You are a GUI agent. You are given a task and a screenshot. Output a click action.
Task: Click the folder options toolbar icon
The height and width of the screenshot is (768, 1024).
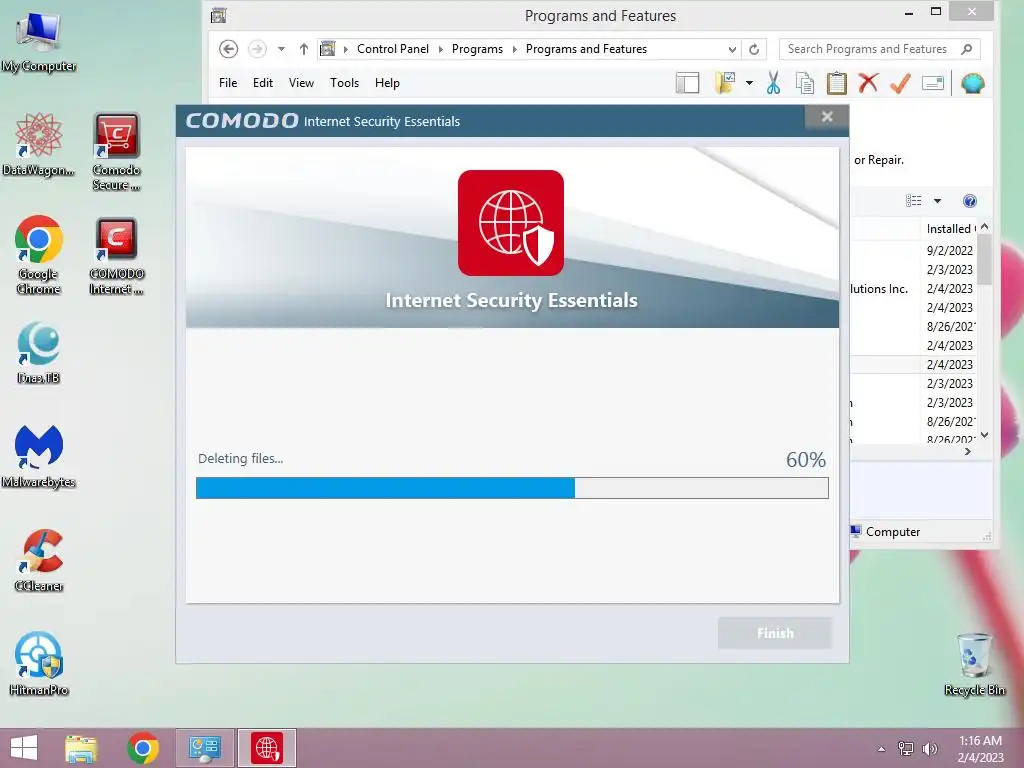point(725,83)
